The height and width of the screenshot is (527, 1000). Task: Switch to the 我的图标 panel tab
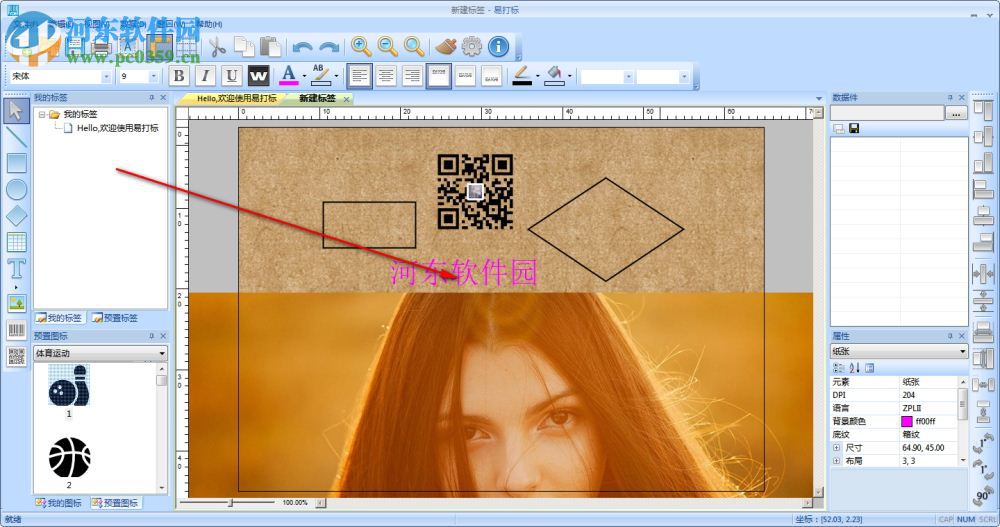click(59, 503)
